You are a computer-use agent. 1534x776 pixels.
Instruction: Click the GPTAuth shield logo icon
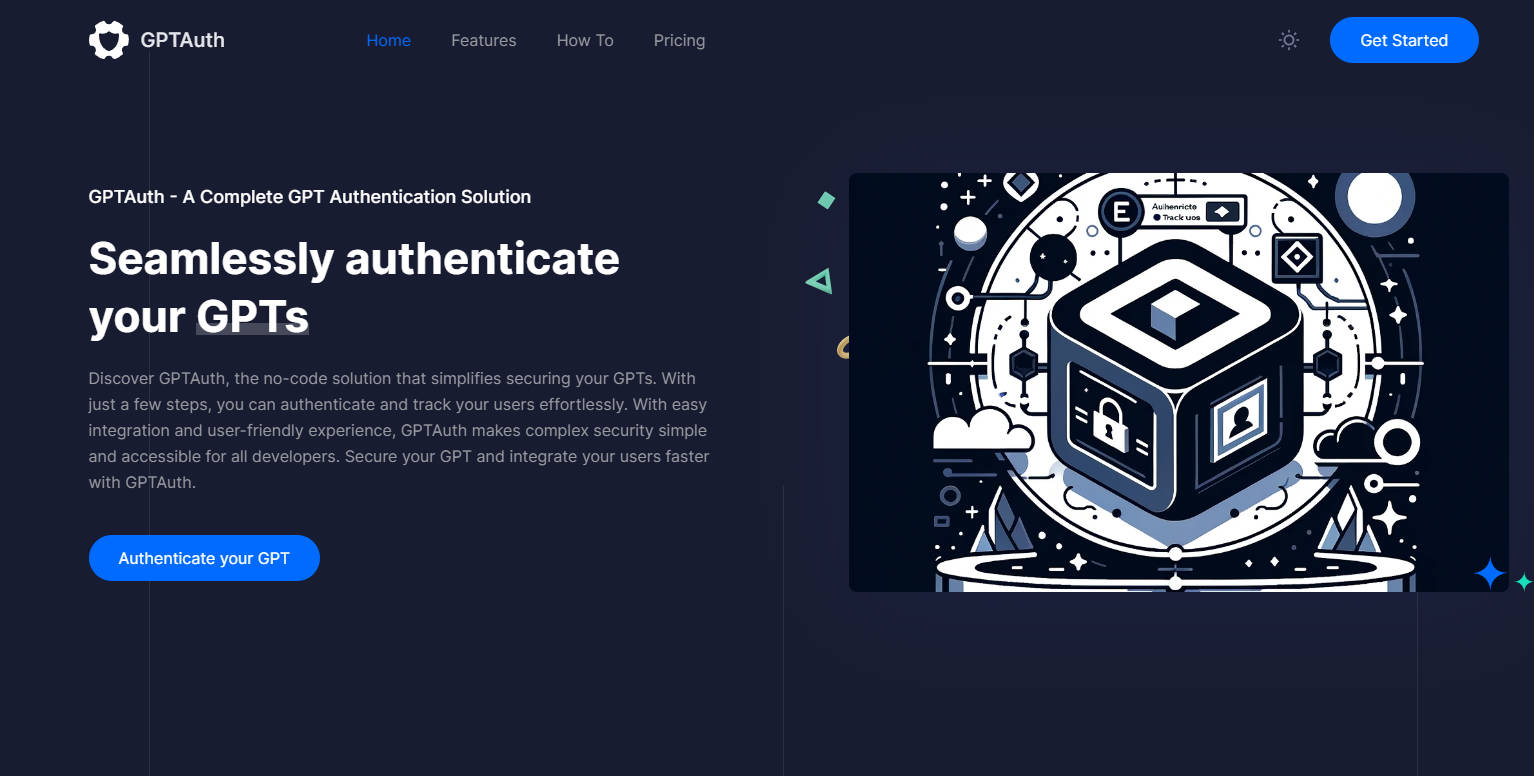coord(108,40)
